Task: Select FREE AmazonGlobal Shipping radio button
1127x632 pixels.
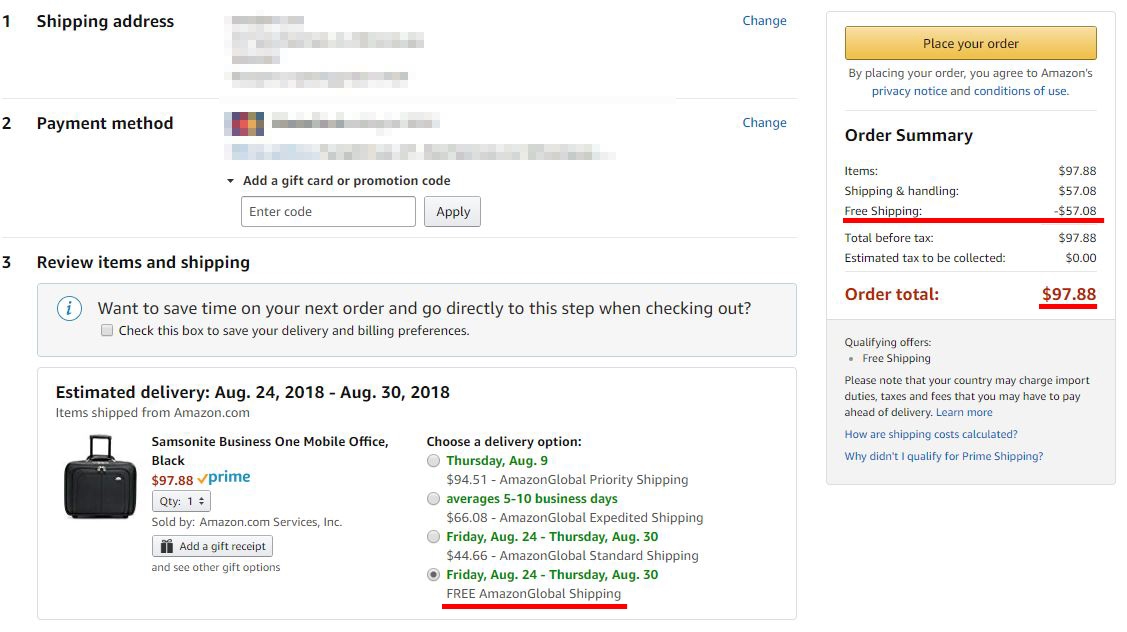Action: click(433, 575)
